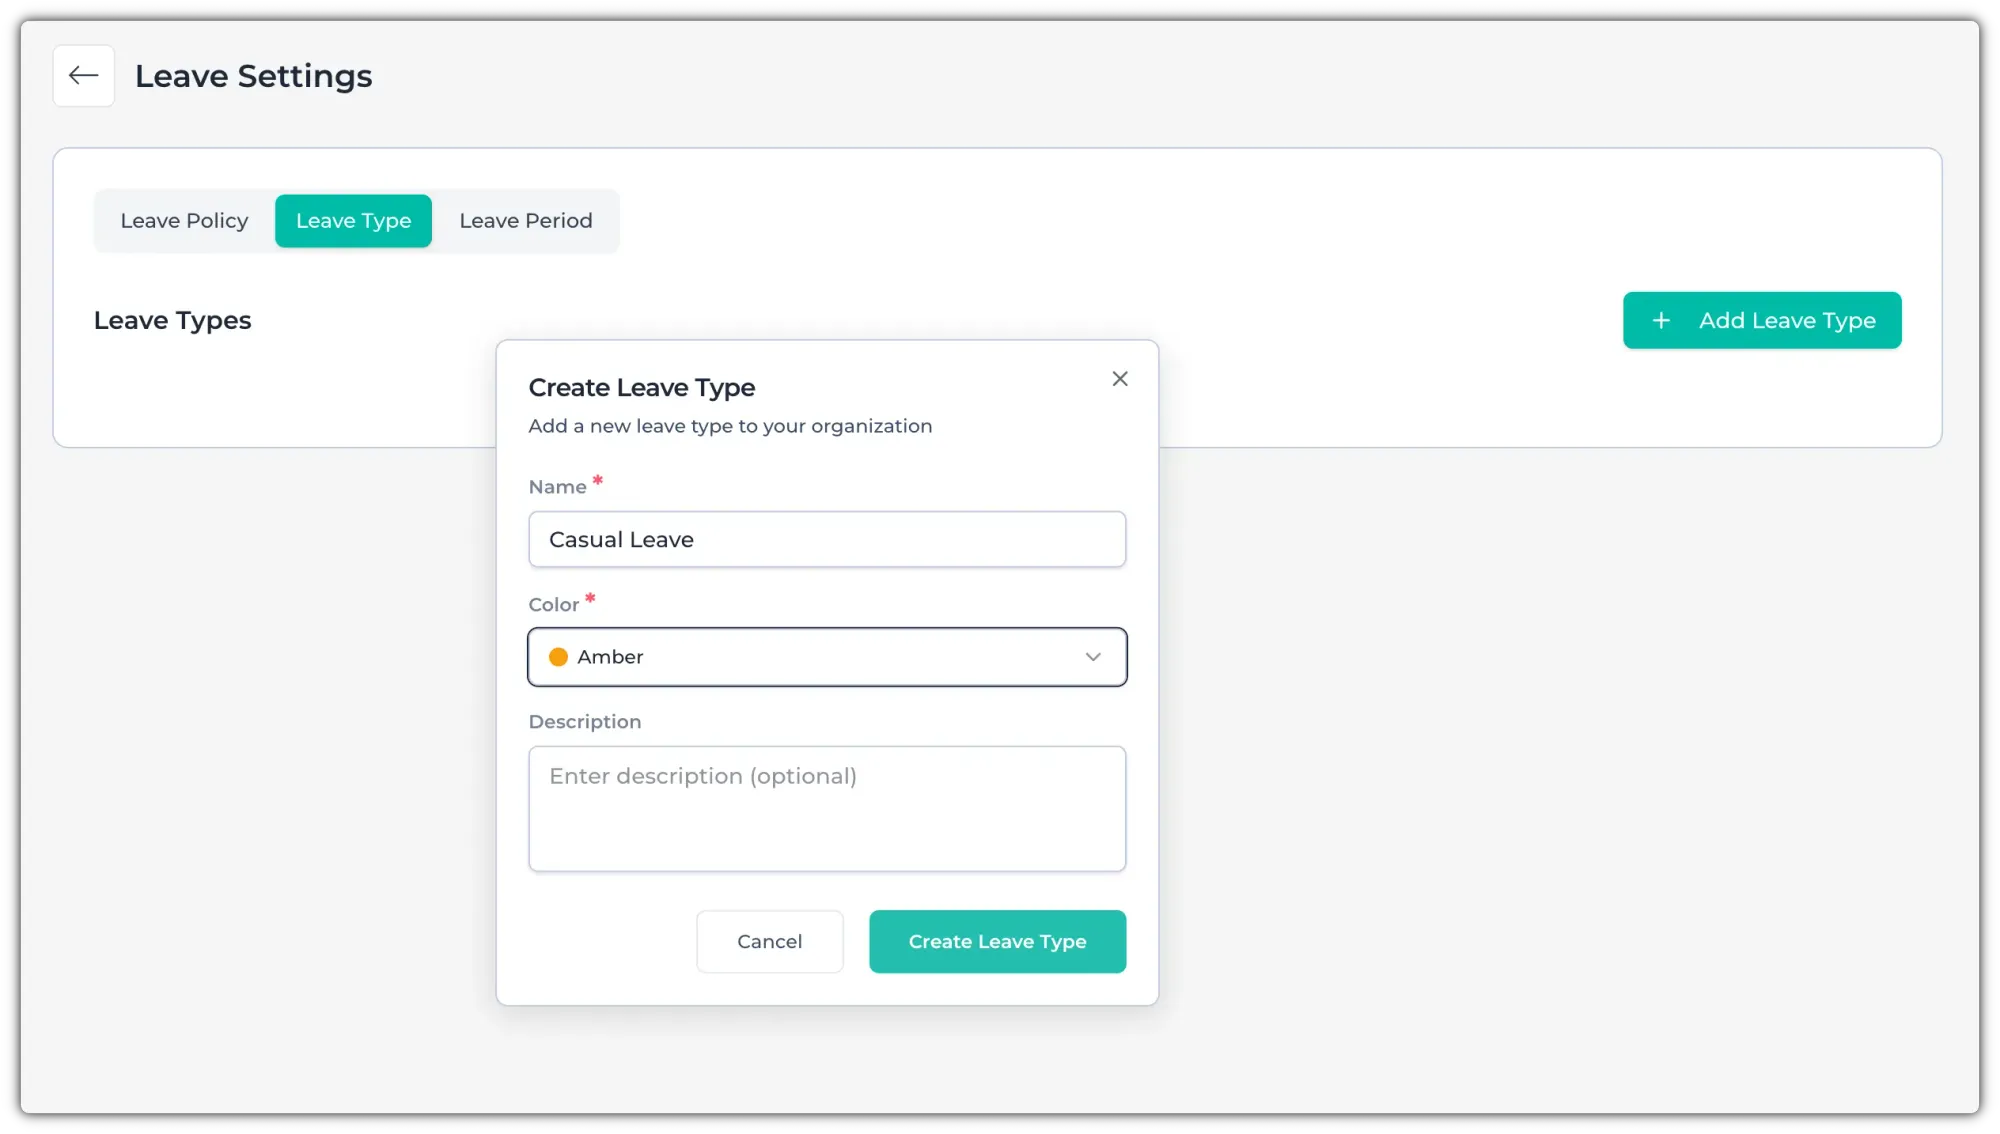
Task: Click the Add Leave Type button label
Action: [x=1787, y=321]
